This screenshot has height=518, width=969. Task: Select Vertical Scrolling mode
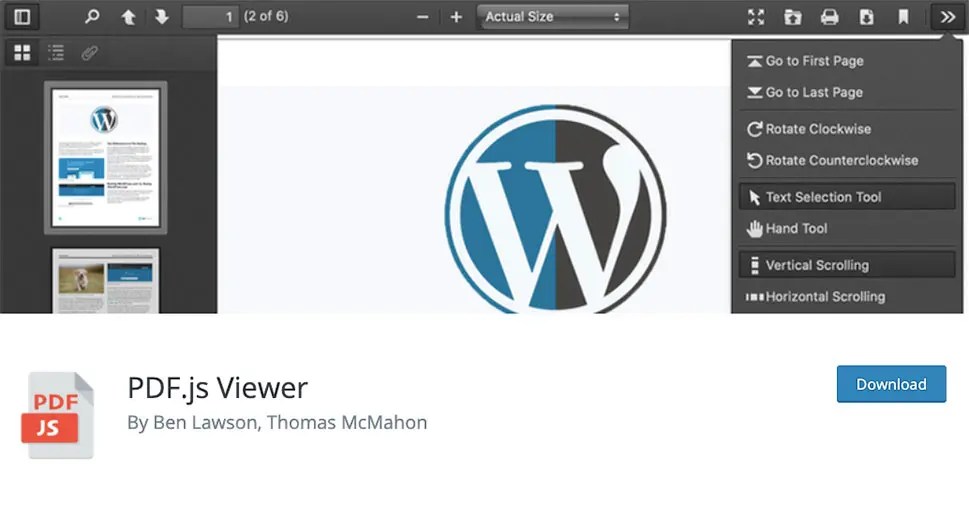click(x=847, y=265)
